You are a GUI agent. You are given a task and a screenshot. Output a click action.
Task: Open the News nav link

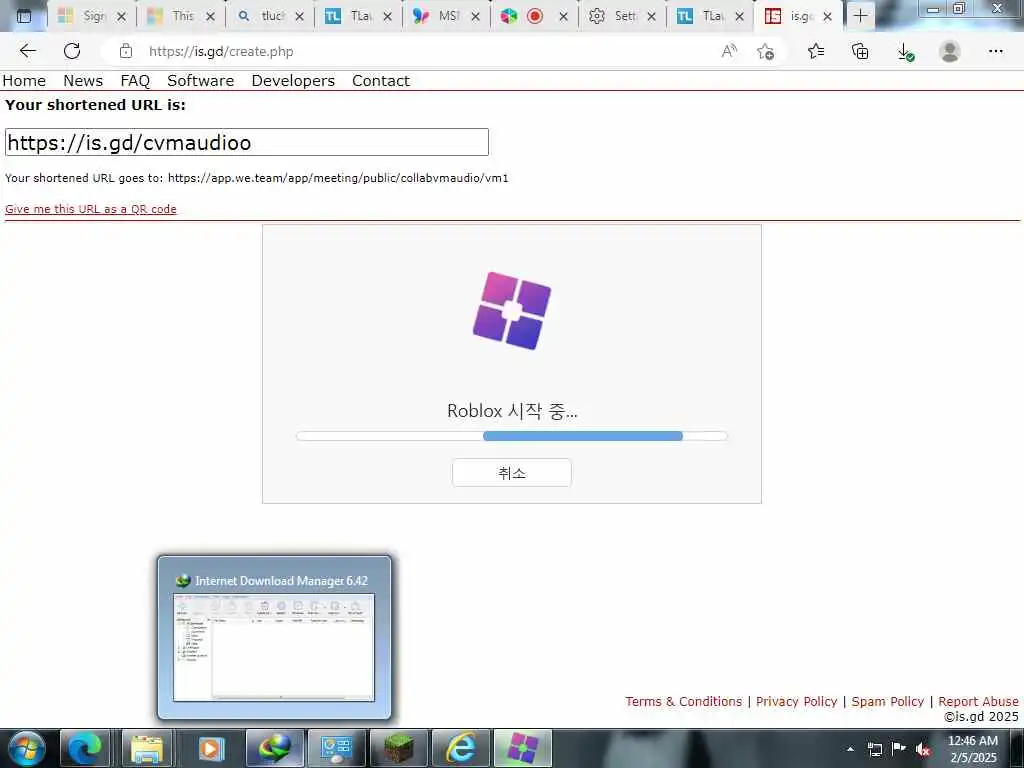click(83, 80)
